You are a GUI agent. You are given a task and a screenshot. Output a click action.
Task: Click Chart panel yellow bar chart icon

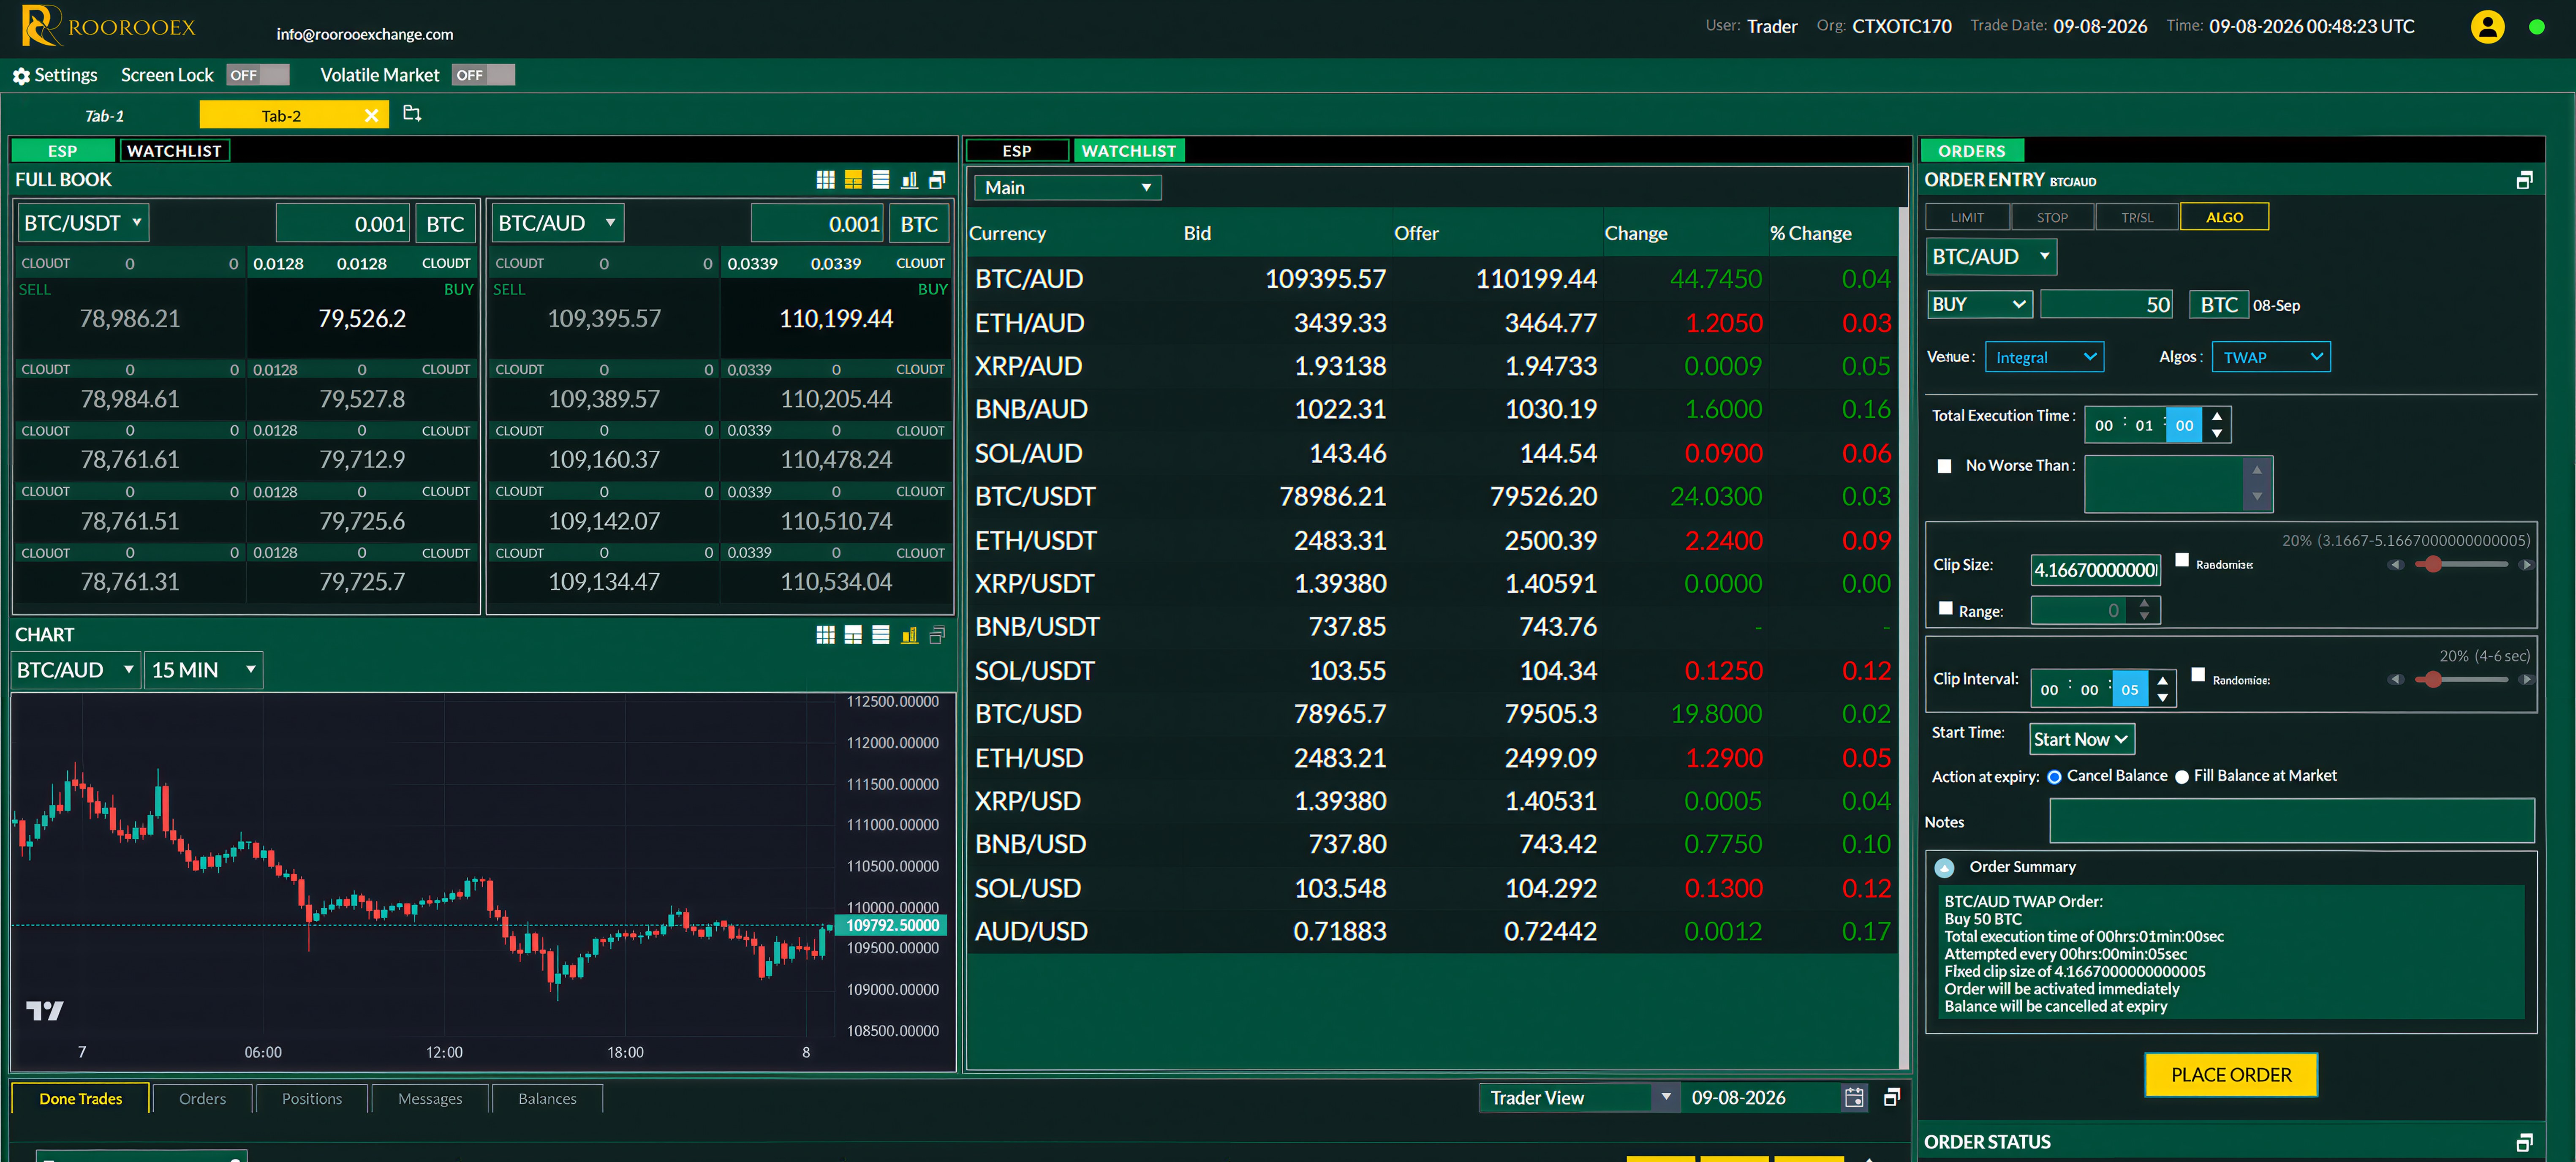(909, 635)
